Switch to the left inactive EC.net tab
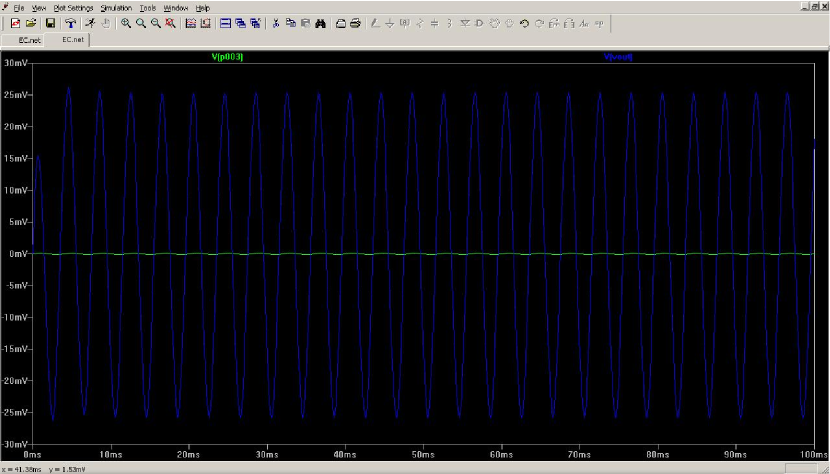Screen dimensions: 830x474 (29, 39)
